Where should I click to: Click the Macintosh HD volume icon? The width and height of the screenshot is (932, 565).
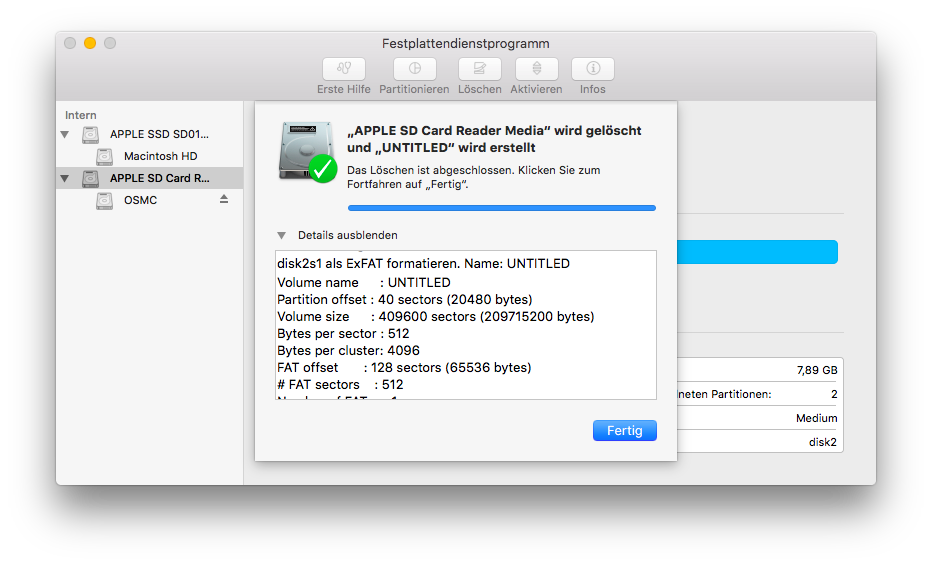pyautogui.click(x=105, y=156)
